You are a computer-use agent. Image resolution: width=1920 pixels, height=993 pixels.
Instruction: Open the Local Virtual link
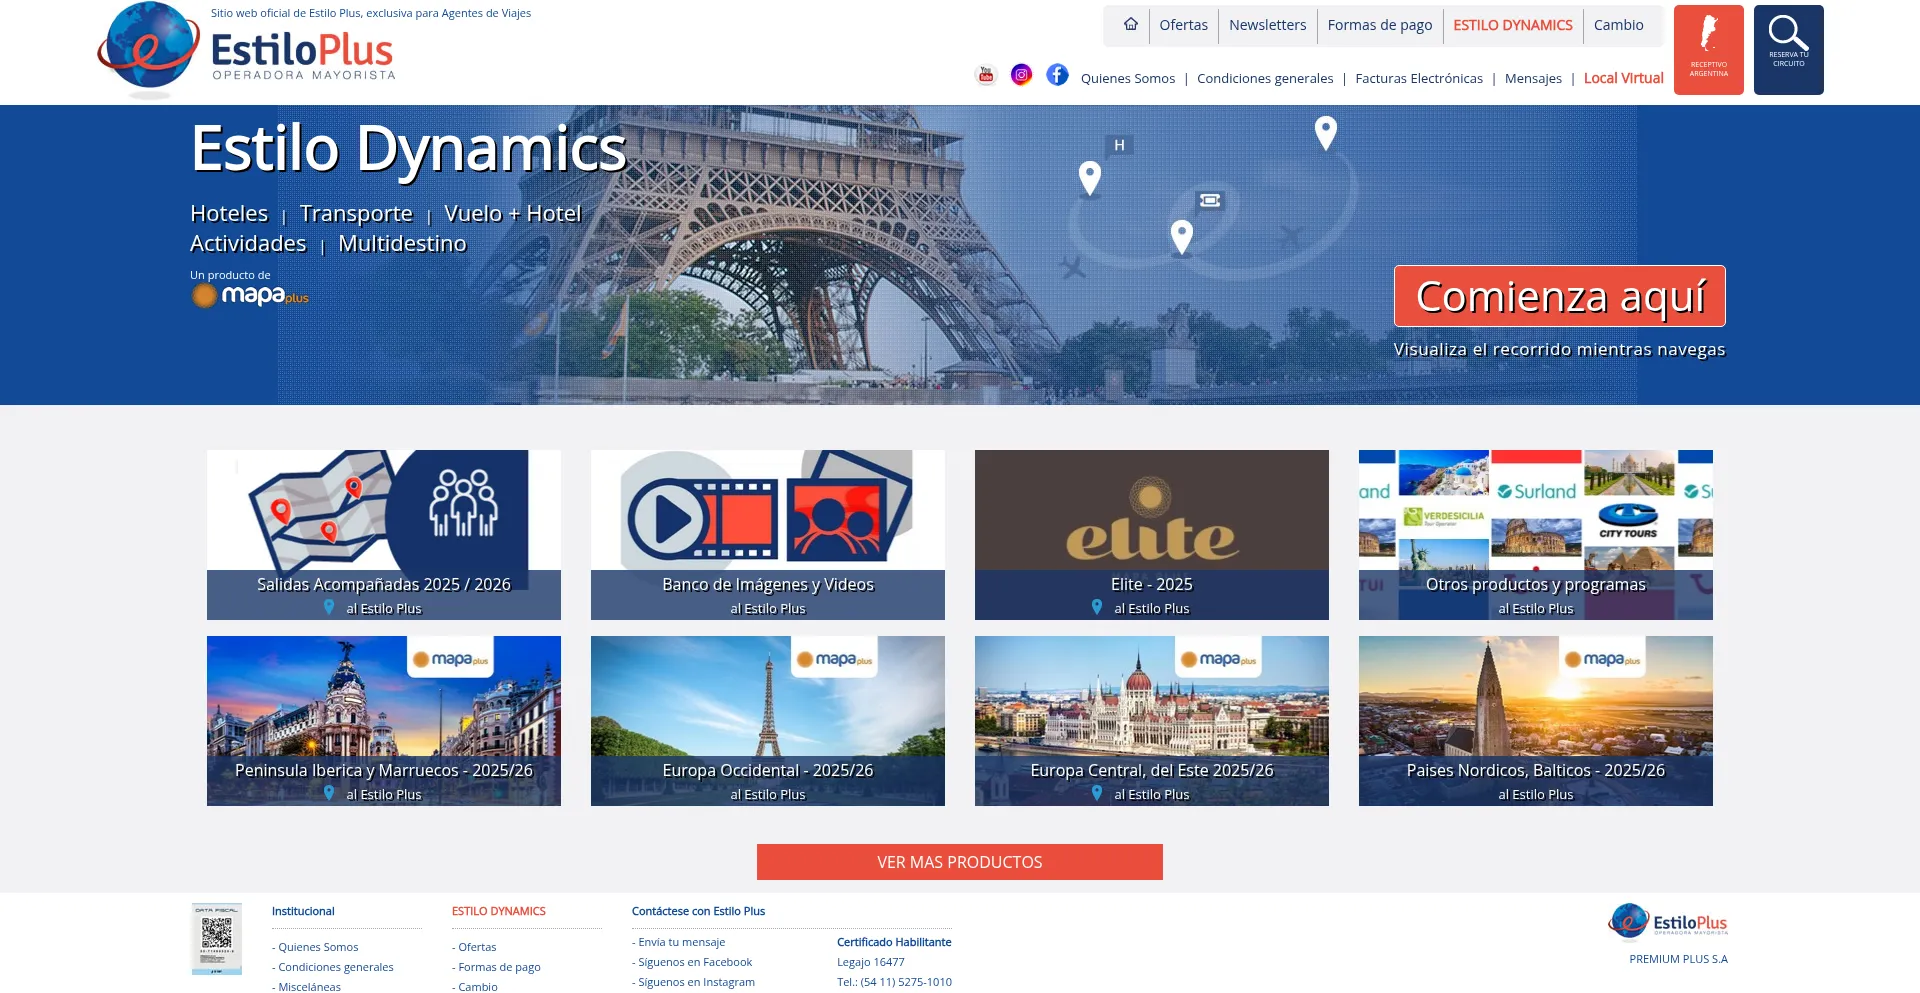(1623, 78)
